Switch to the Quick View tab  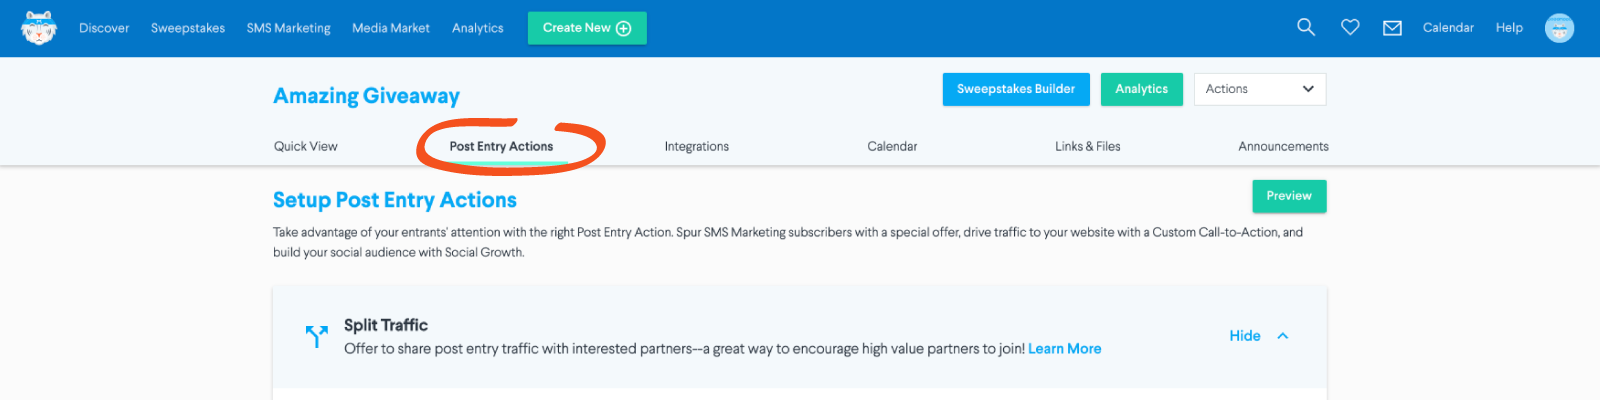tap(306, 146)
